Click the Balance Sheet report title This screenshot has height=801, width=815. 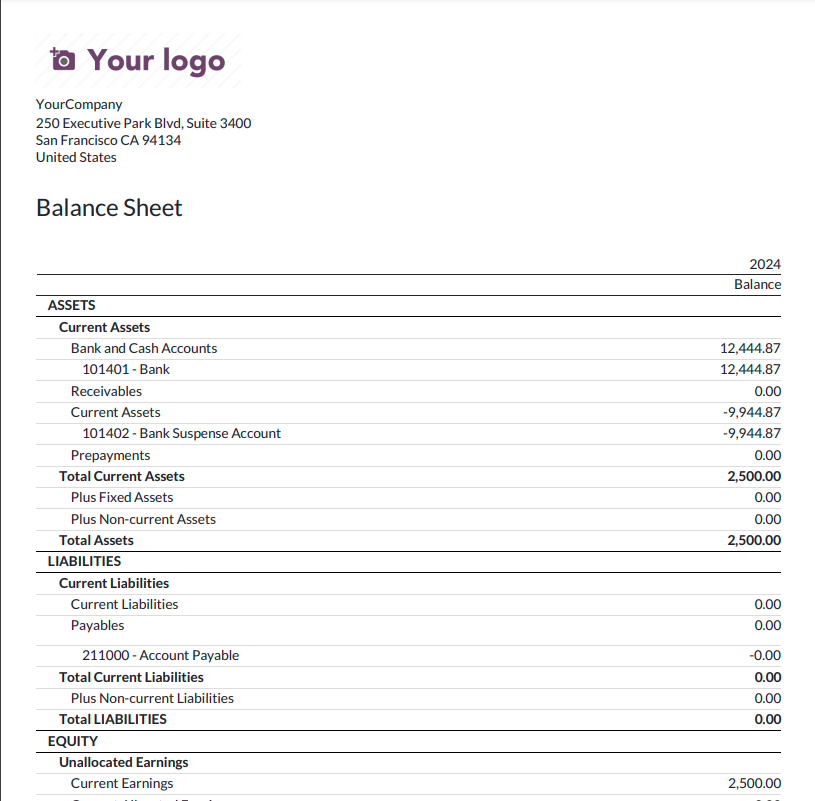(109, 208)
